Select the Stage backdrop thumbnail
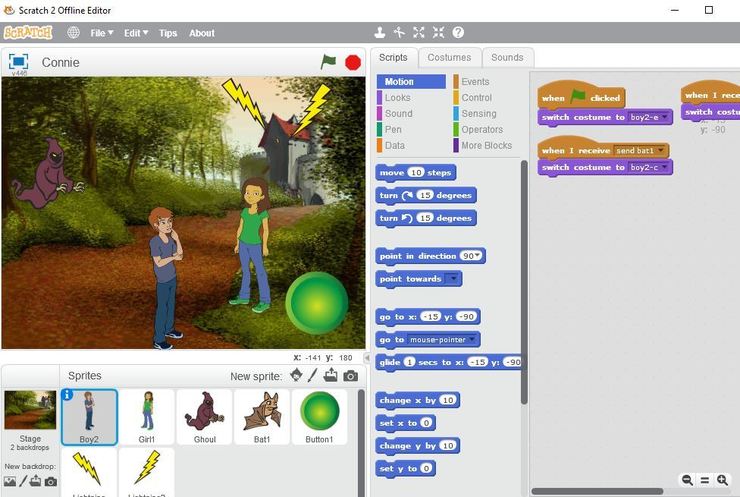 (30, 410)
